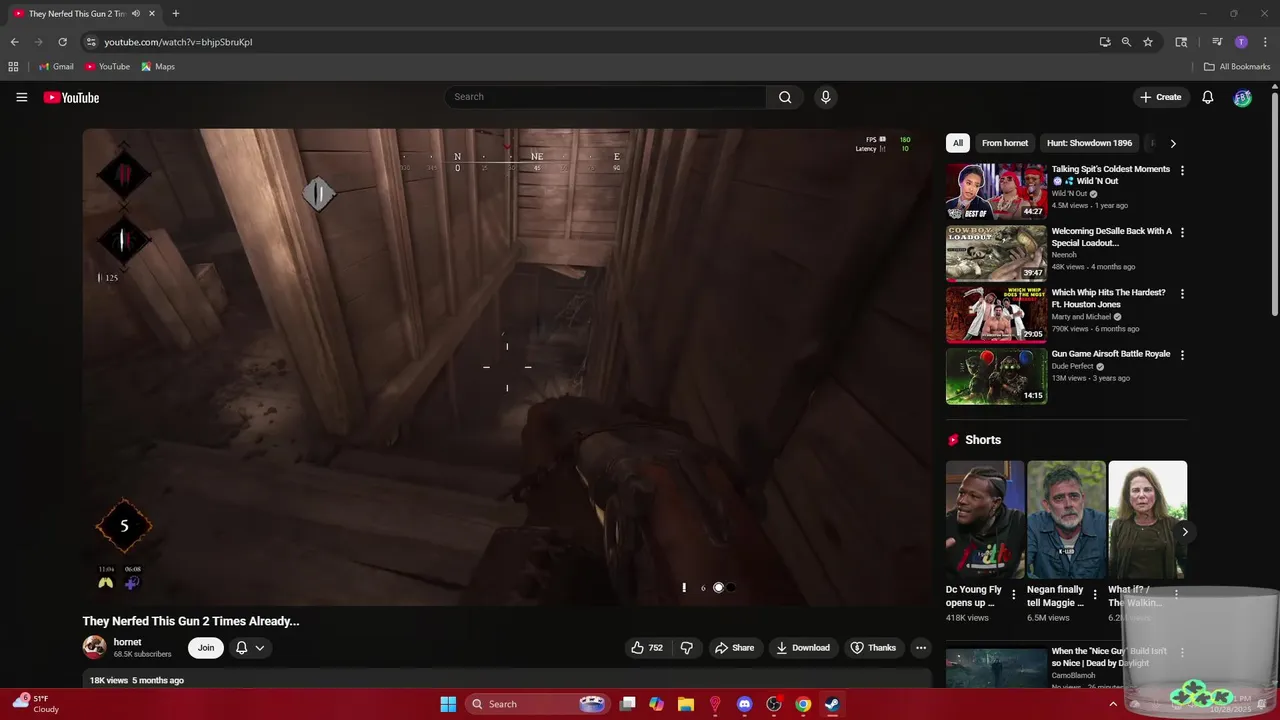
Task: Open YouTube notifications bell
Action: (x=1207, y=97)
